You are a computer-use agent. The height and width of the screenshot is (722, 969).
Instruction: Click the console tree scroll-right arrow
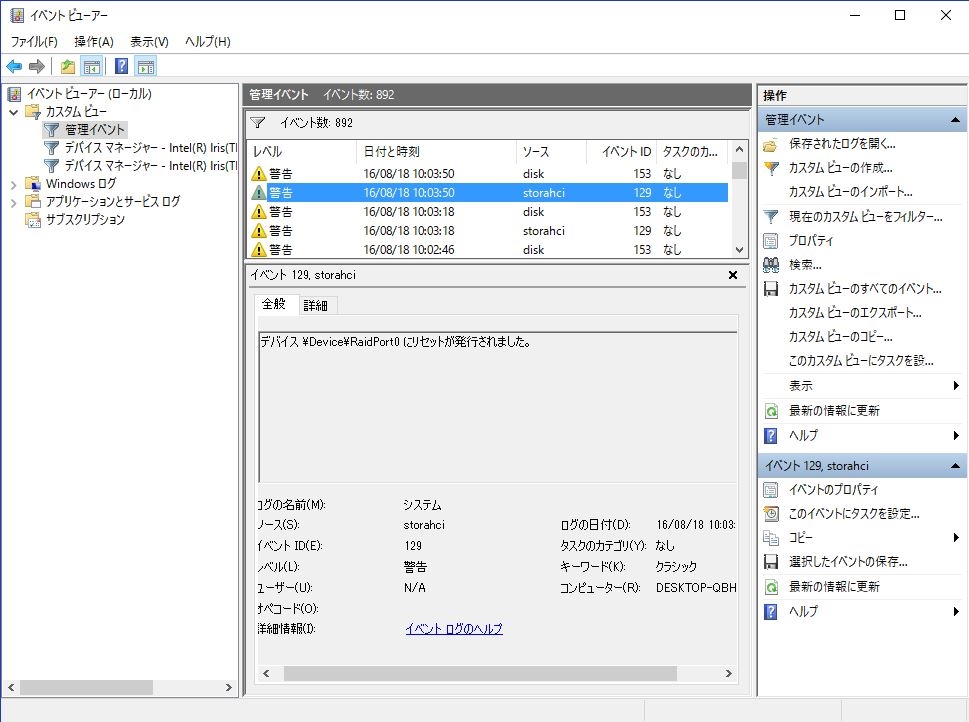[x=229, y=687]
